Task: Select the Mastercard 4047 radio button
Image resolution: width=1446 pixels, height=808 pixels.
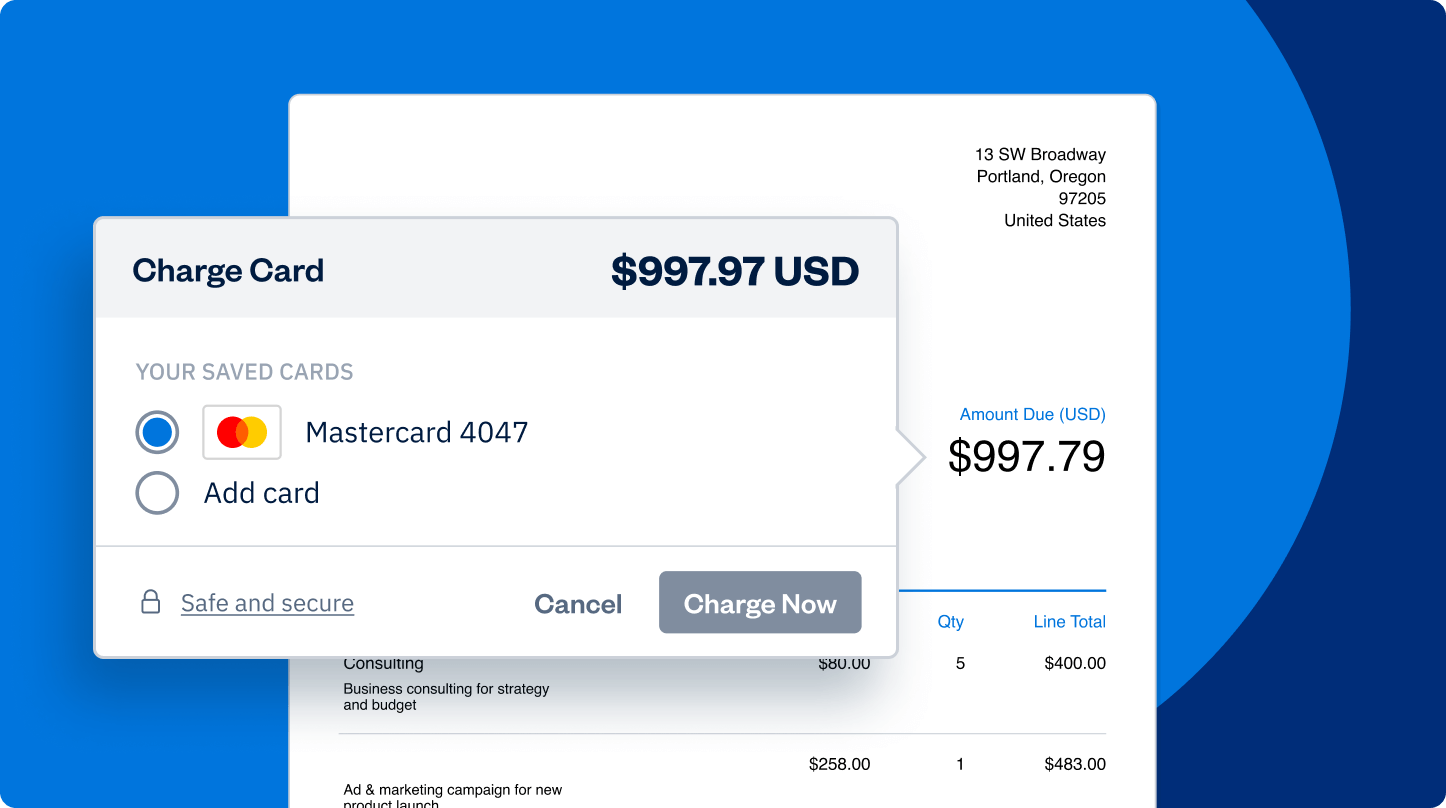Action: pyautogui.click(x=157, y=433)
